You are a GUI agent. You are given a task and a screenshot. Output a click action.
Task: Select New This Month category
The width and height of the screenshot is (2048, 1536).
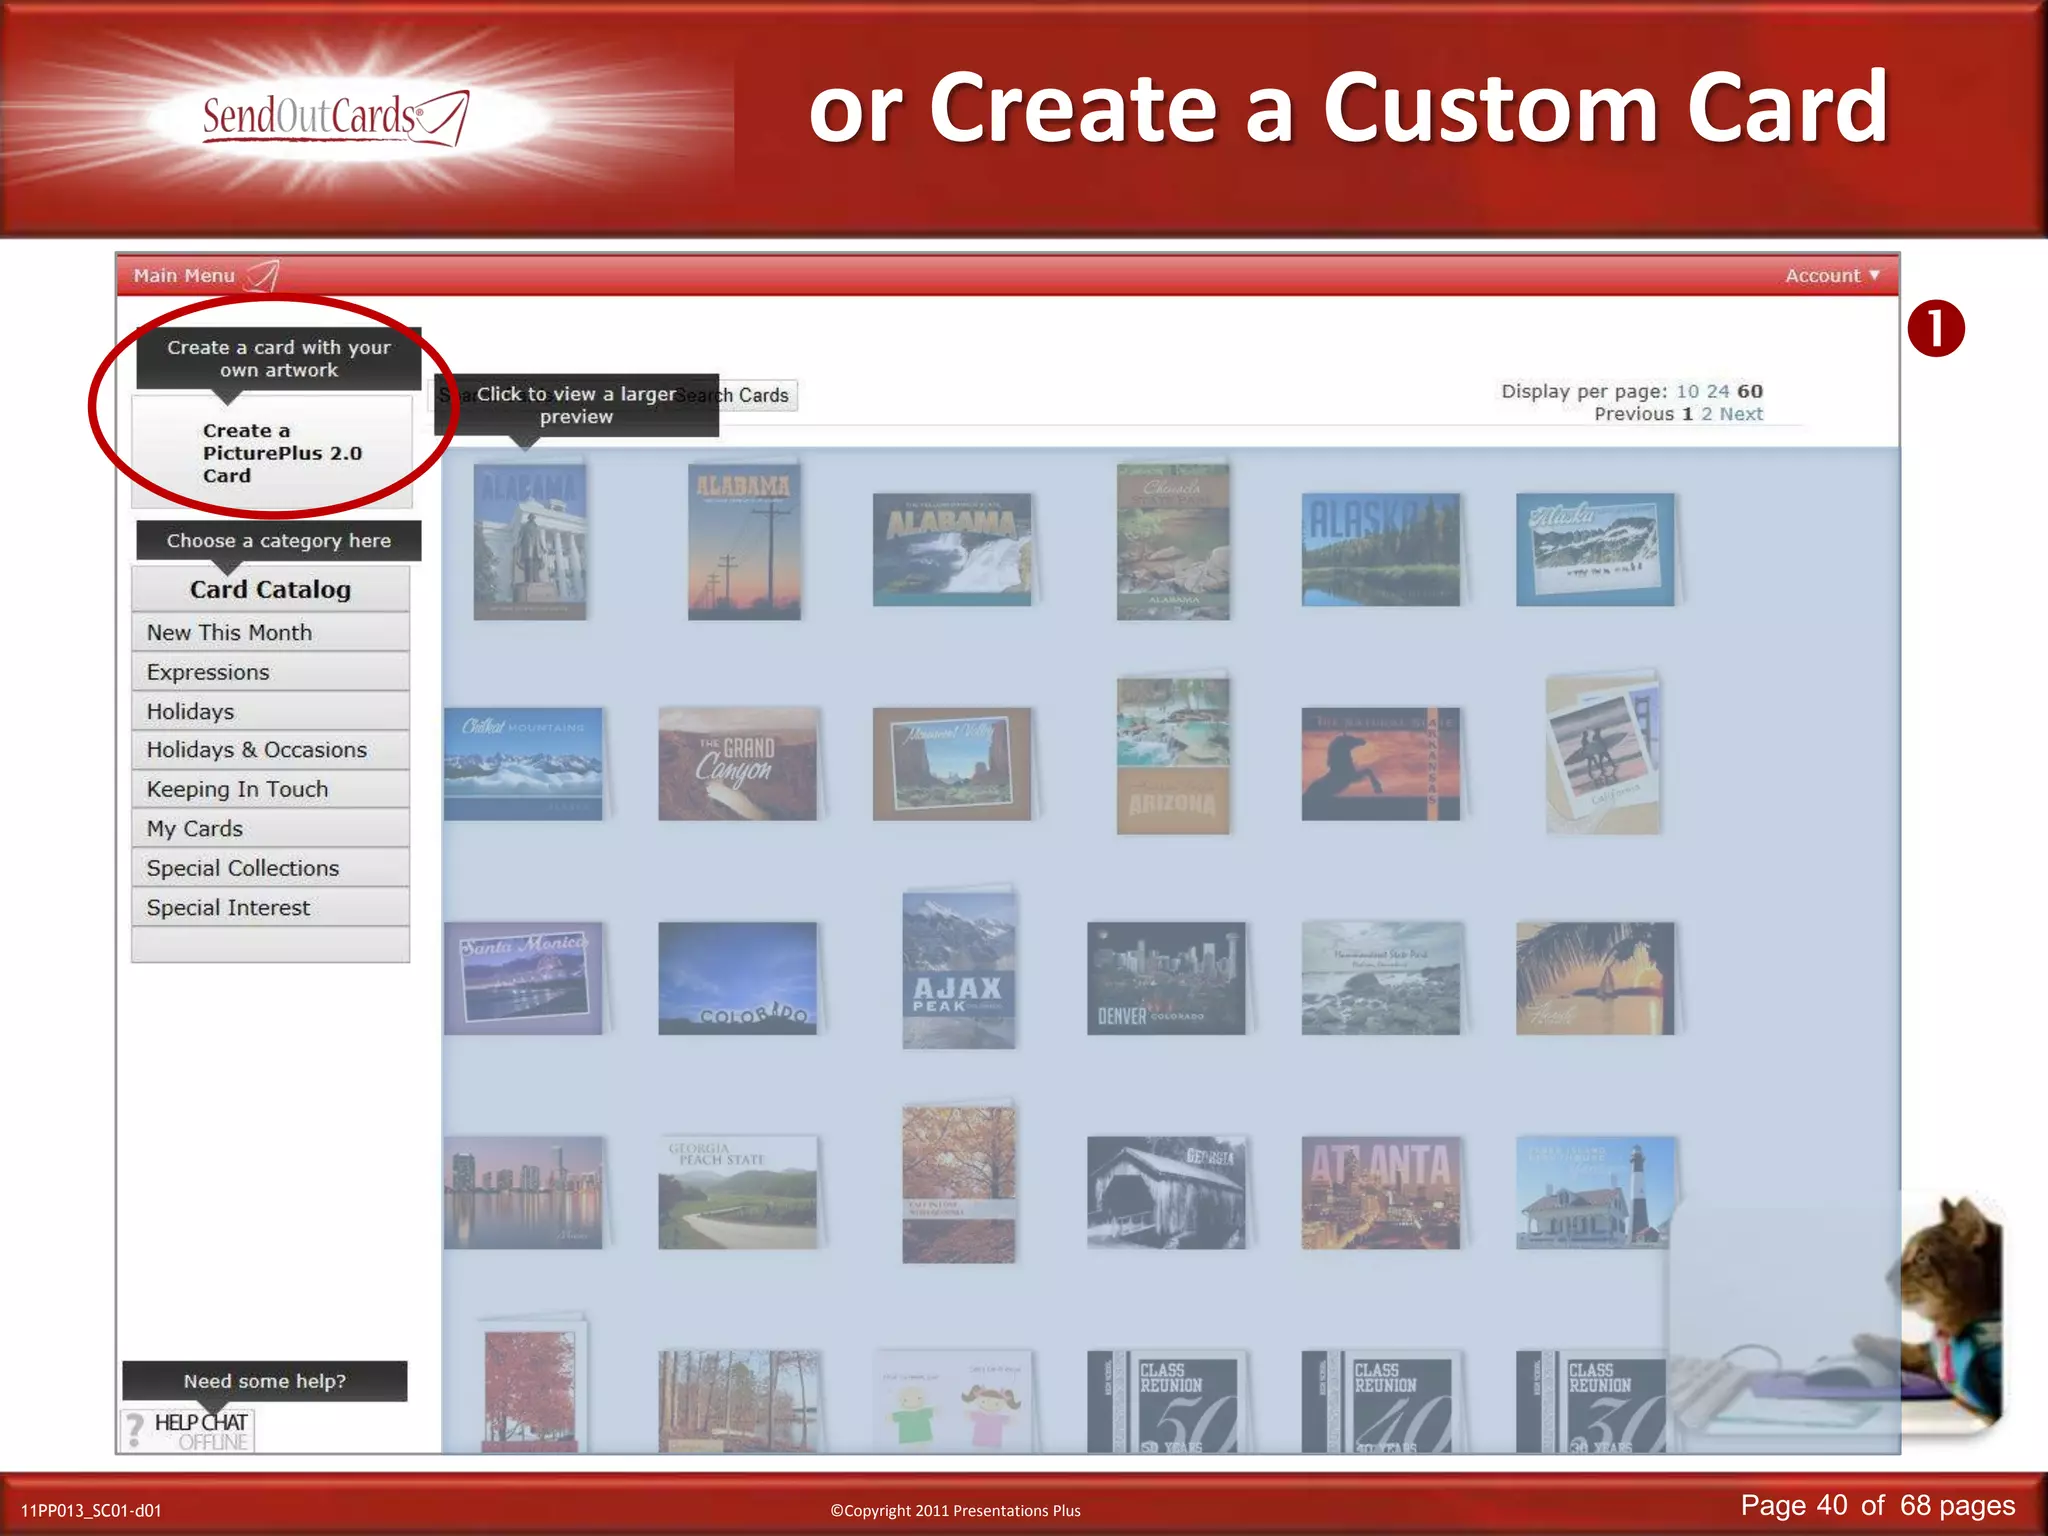click(x=271, y=632)
